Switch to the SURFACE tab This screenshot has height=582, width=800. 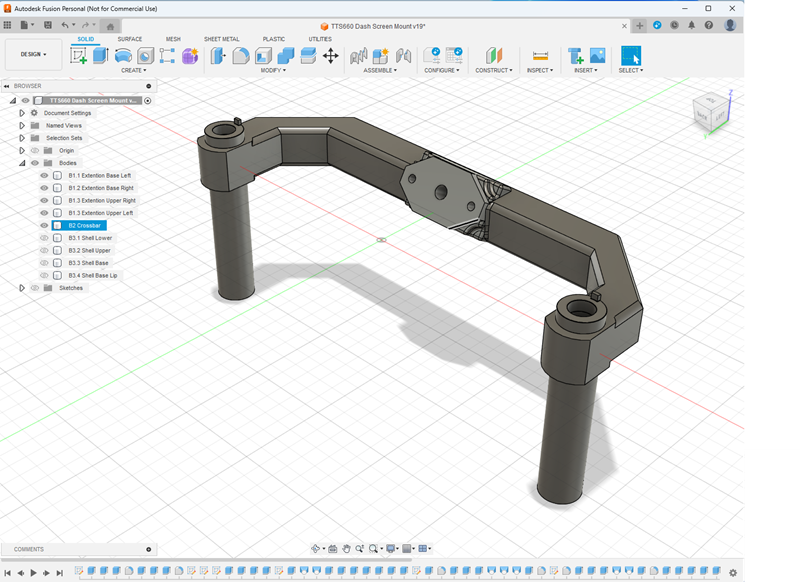click(x=130, y=39)
